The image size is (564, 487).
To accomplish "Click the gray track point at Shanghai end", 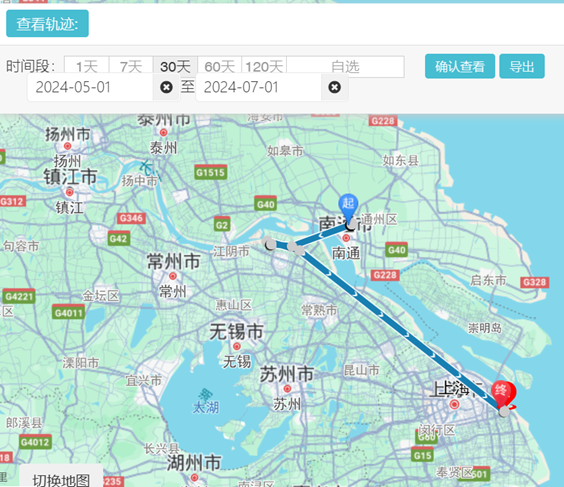I will point(504,411).
